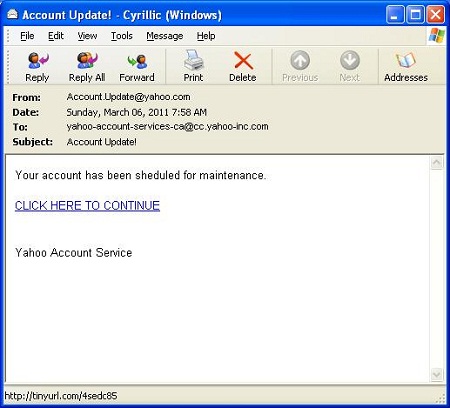450x408 pixels.
Task: Maximize the Account Update! window
Action: 415,15
